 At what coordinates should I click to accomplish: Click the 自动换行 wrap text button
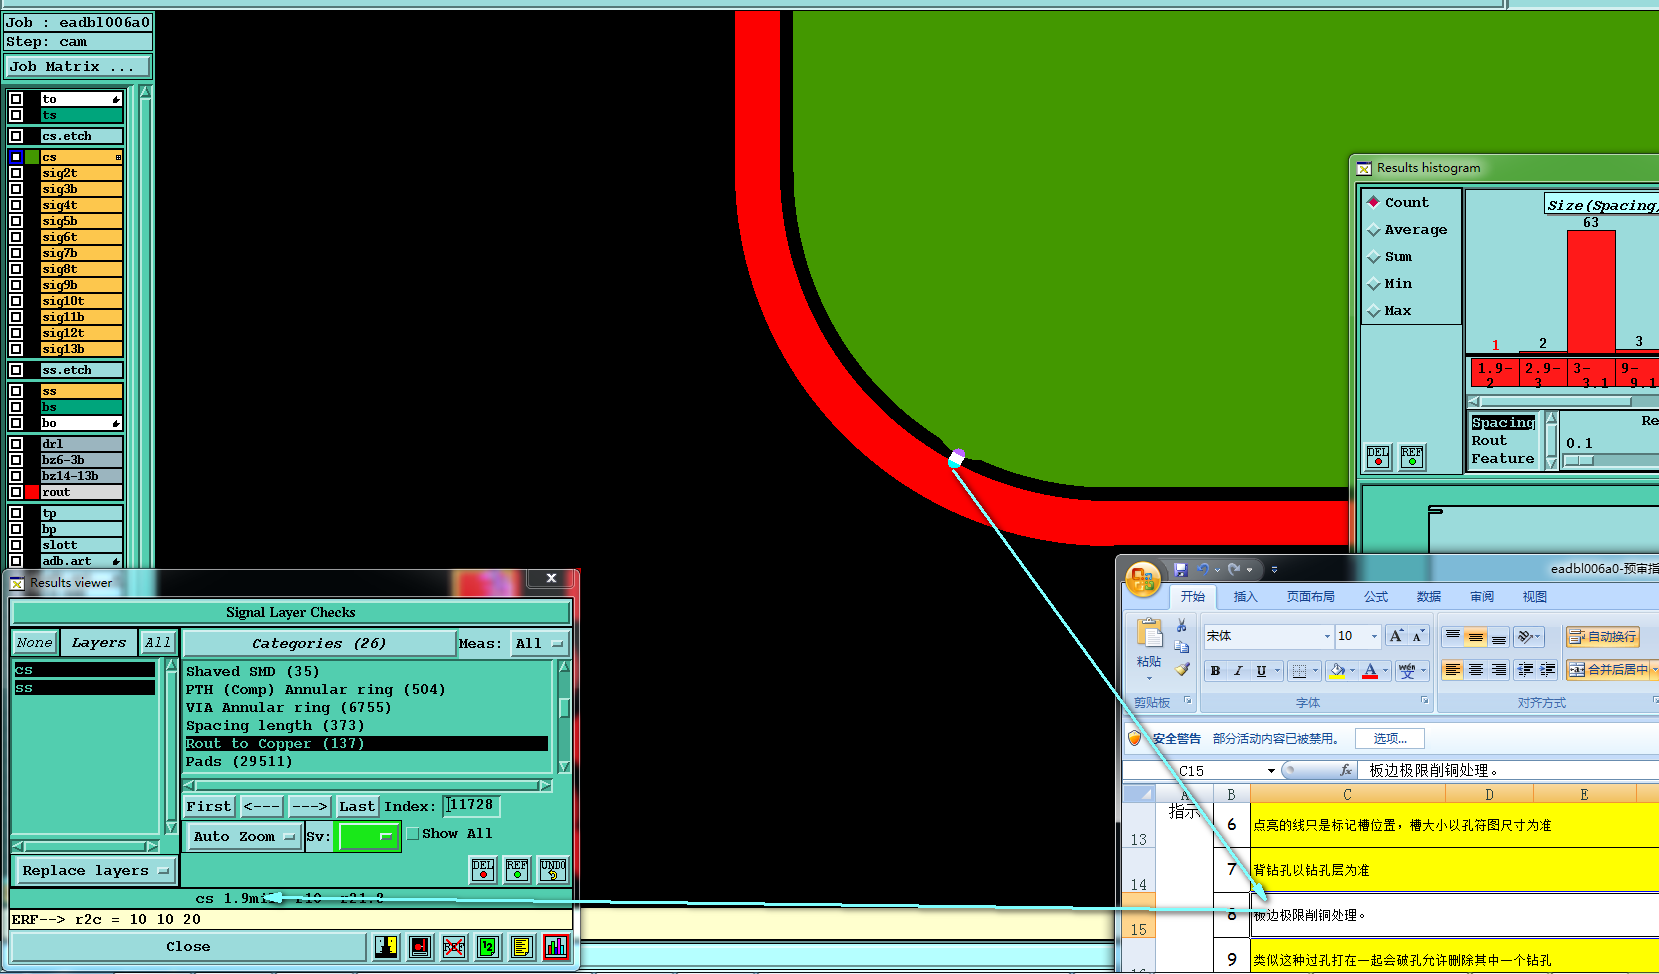(x=1603, y=636)
